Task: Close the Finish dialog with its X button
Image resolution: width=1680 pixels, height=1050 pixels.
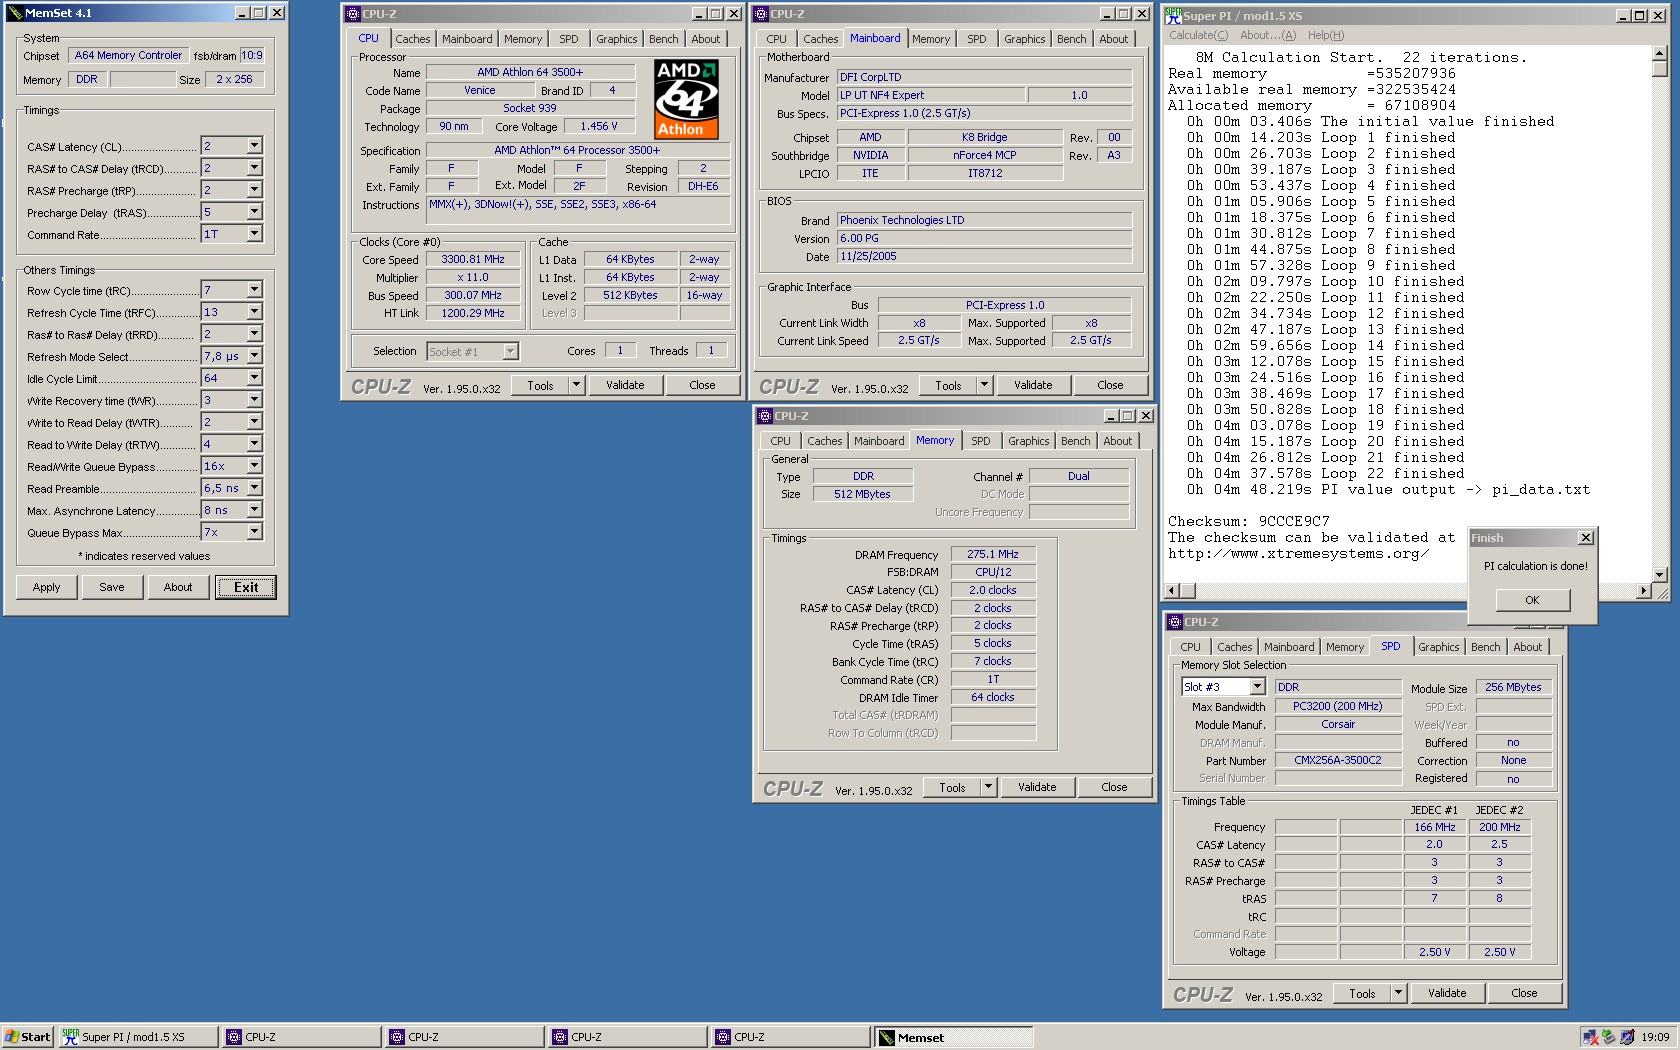Action: click(1585, 538)
